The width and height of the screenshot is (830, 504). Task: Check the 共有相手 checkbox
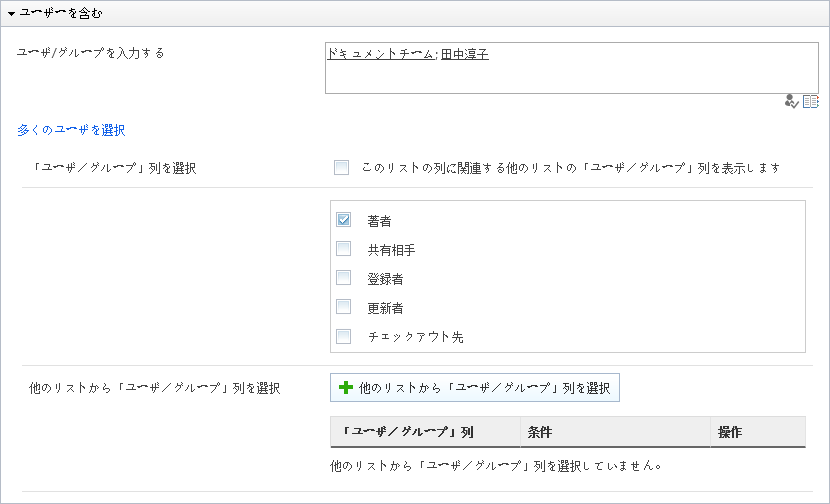tap(344, 249)
